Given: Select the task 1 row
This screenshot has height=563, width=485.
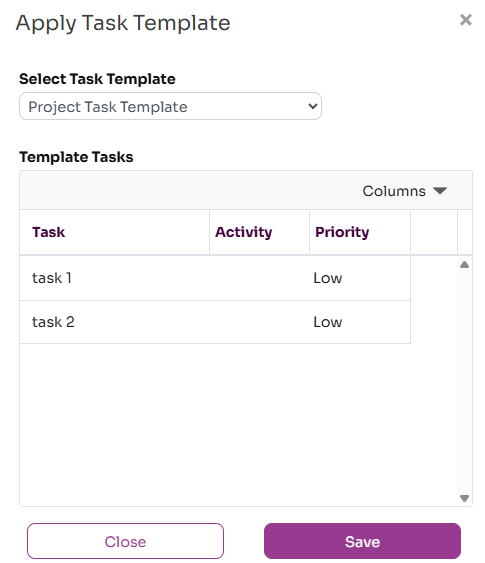Looking at the screenshot, I should point(215,278).
